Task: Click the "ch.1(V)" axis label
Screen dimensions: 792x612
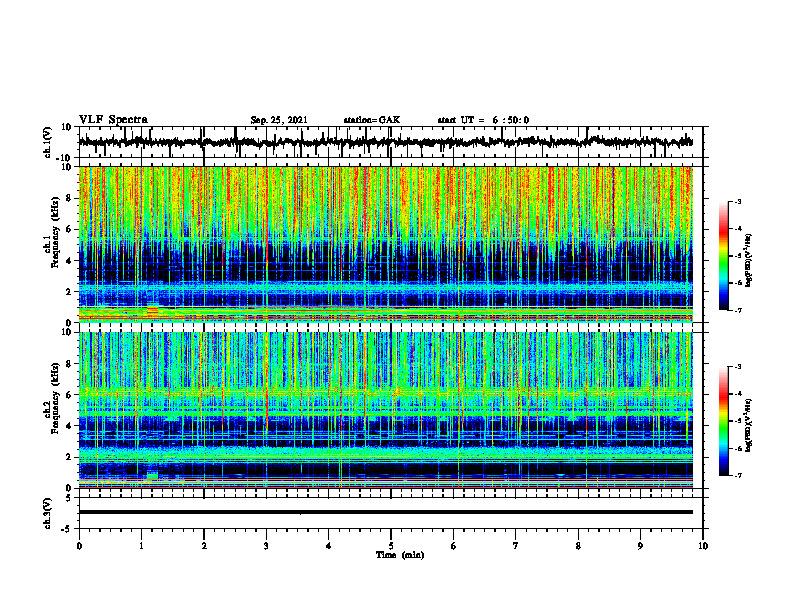Action: pyautogui.click(x=48, y=142)
